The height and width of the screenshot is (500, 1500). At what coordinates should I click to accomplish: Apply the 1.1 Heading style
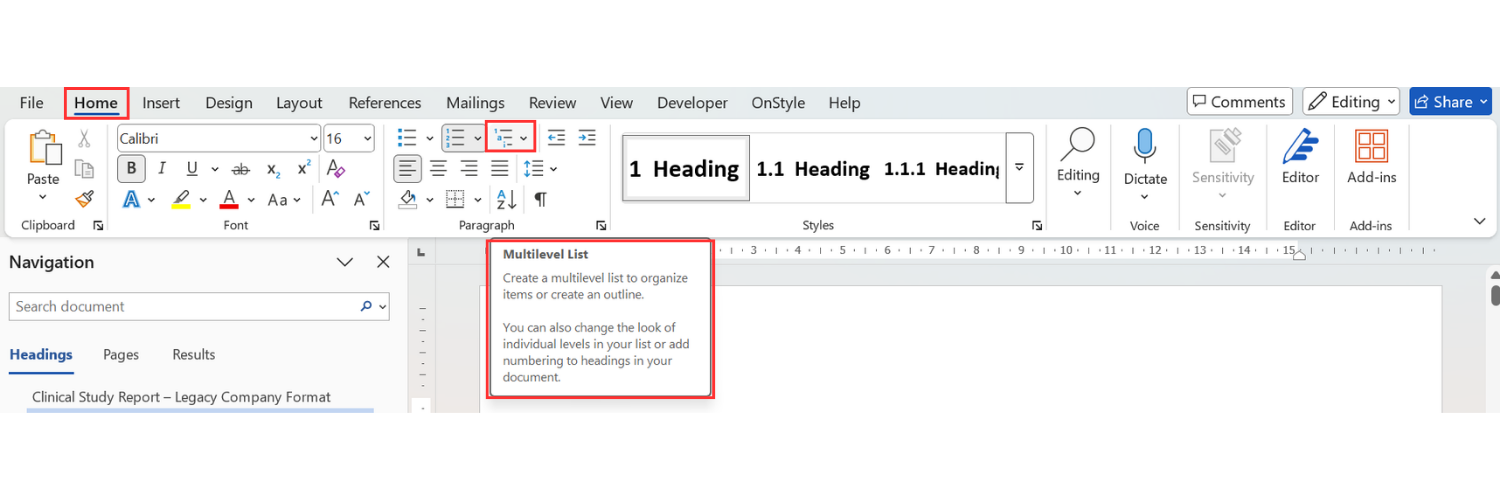pos(813,168)
